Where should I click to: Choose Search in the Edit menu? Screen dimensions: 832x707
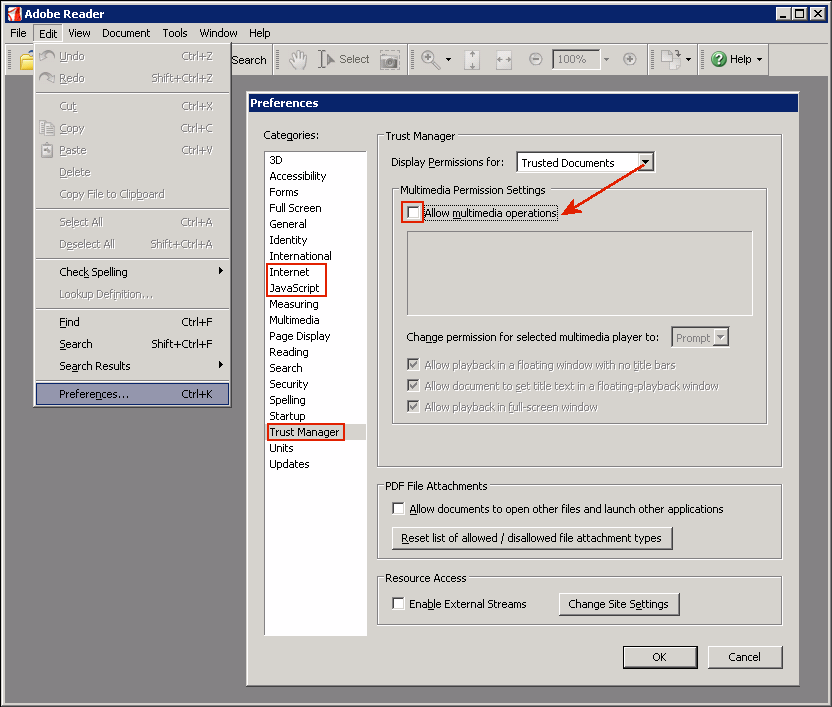[133, 344]
